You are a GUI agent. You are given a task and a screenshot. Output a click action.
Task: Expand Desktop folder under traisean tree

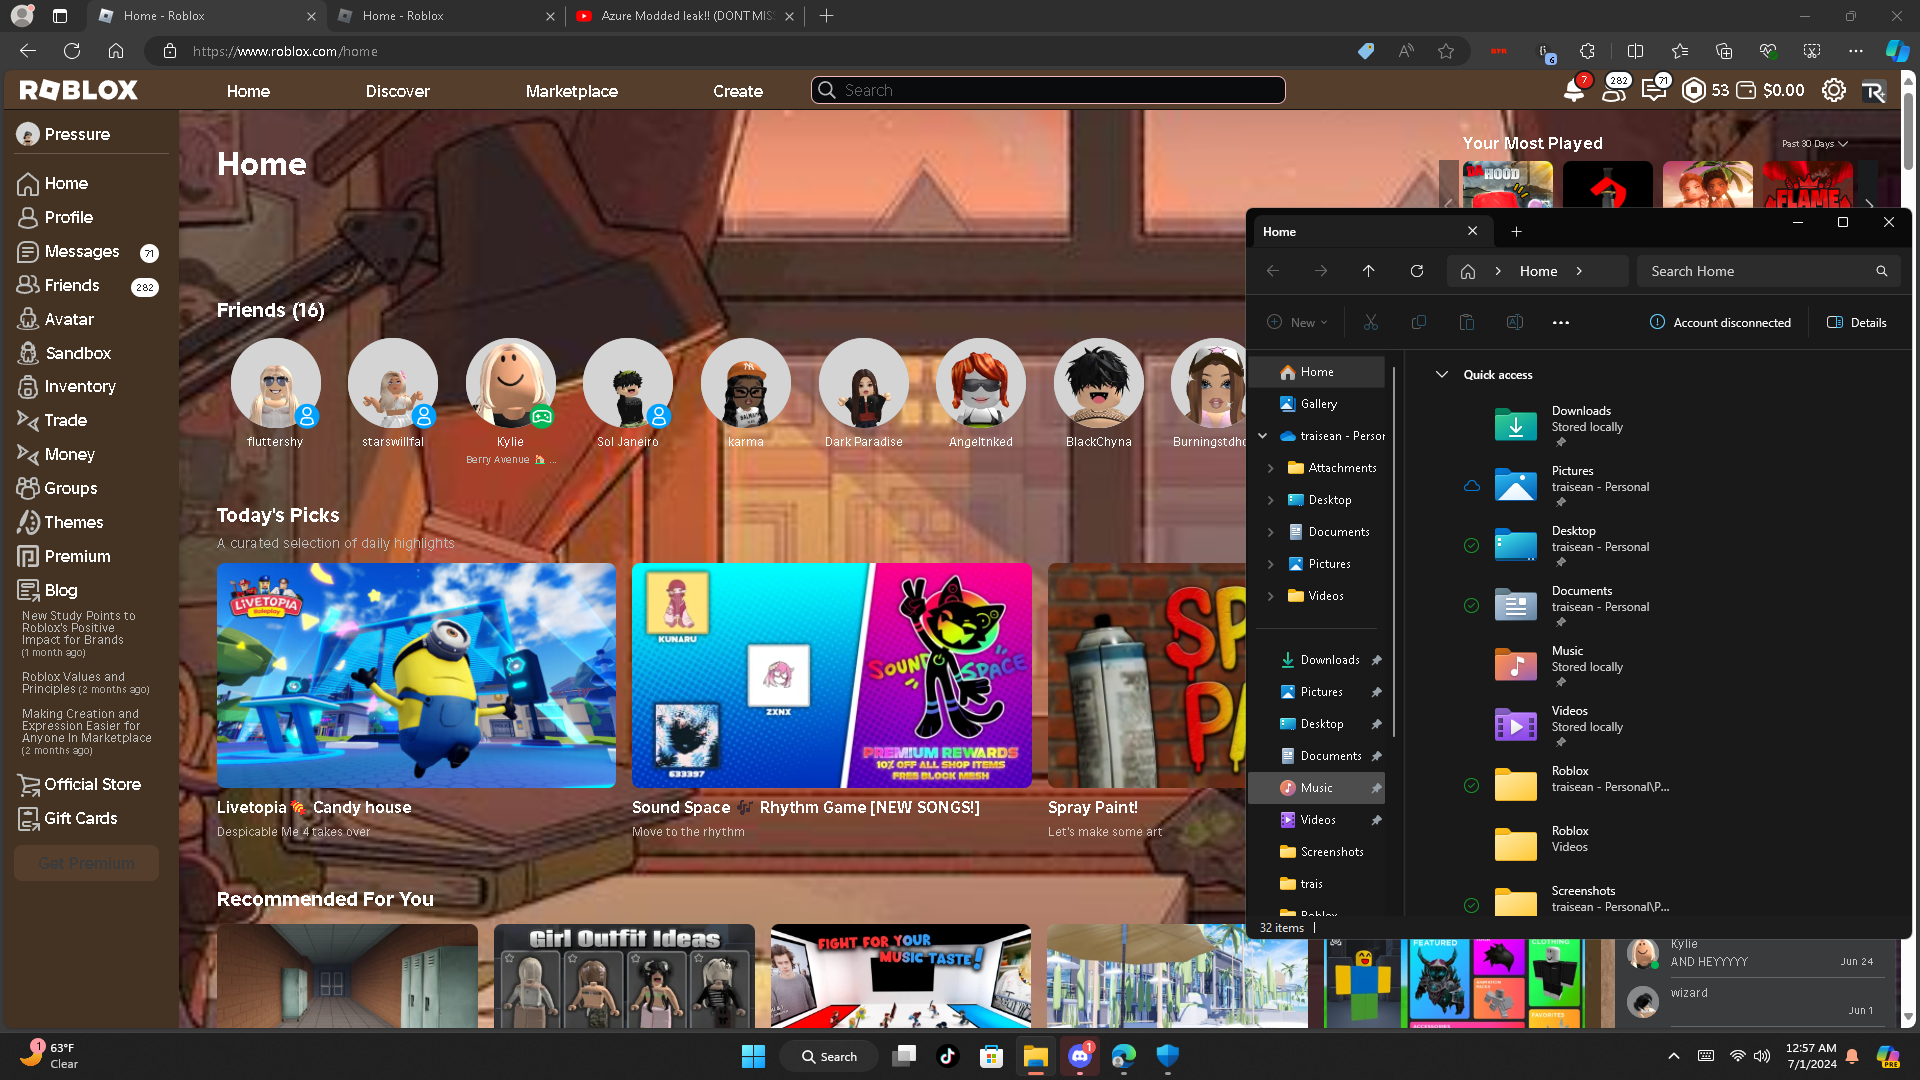tap(1271, 500)
